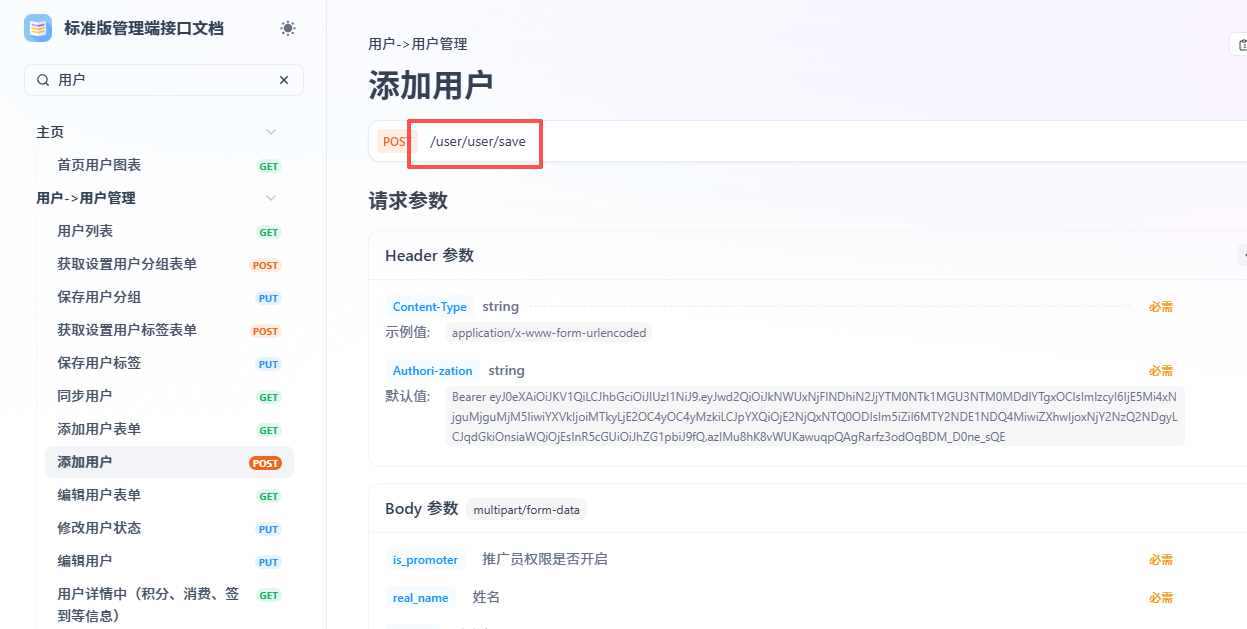Viewport: 1247px width, 629px height.
Task: Click the search magnifier icon
Action: click(43, 80)
